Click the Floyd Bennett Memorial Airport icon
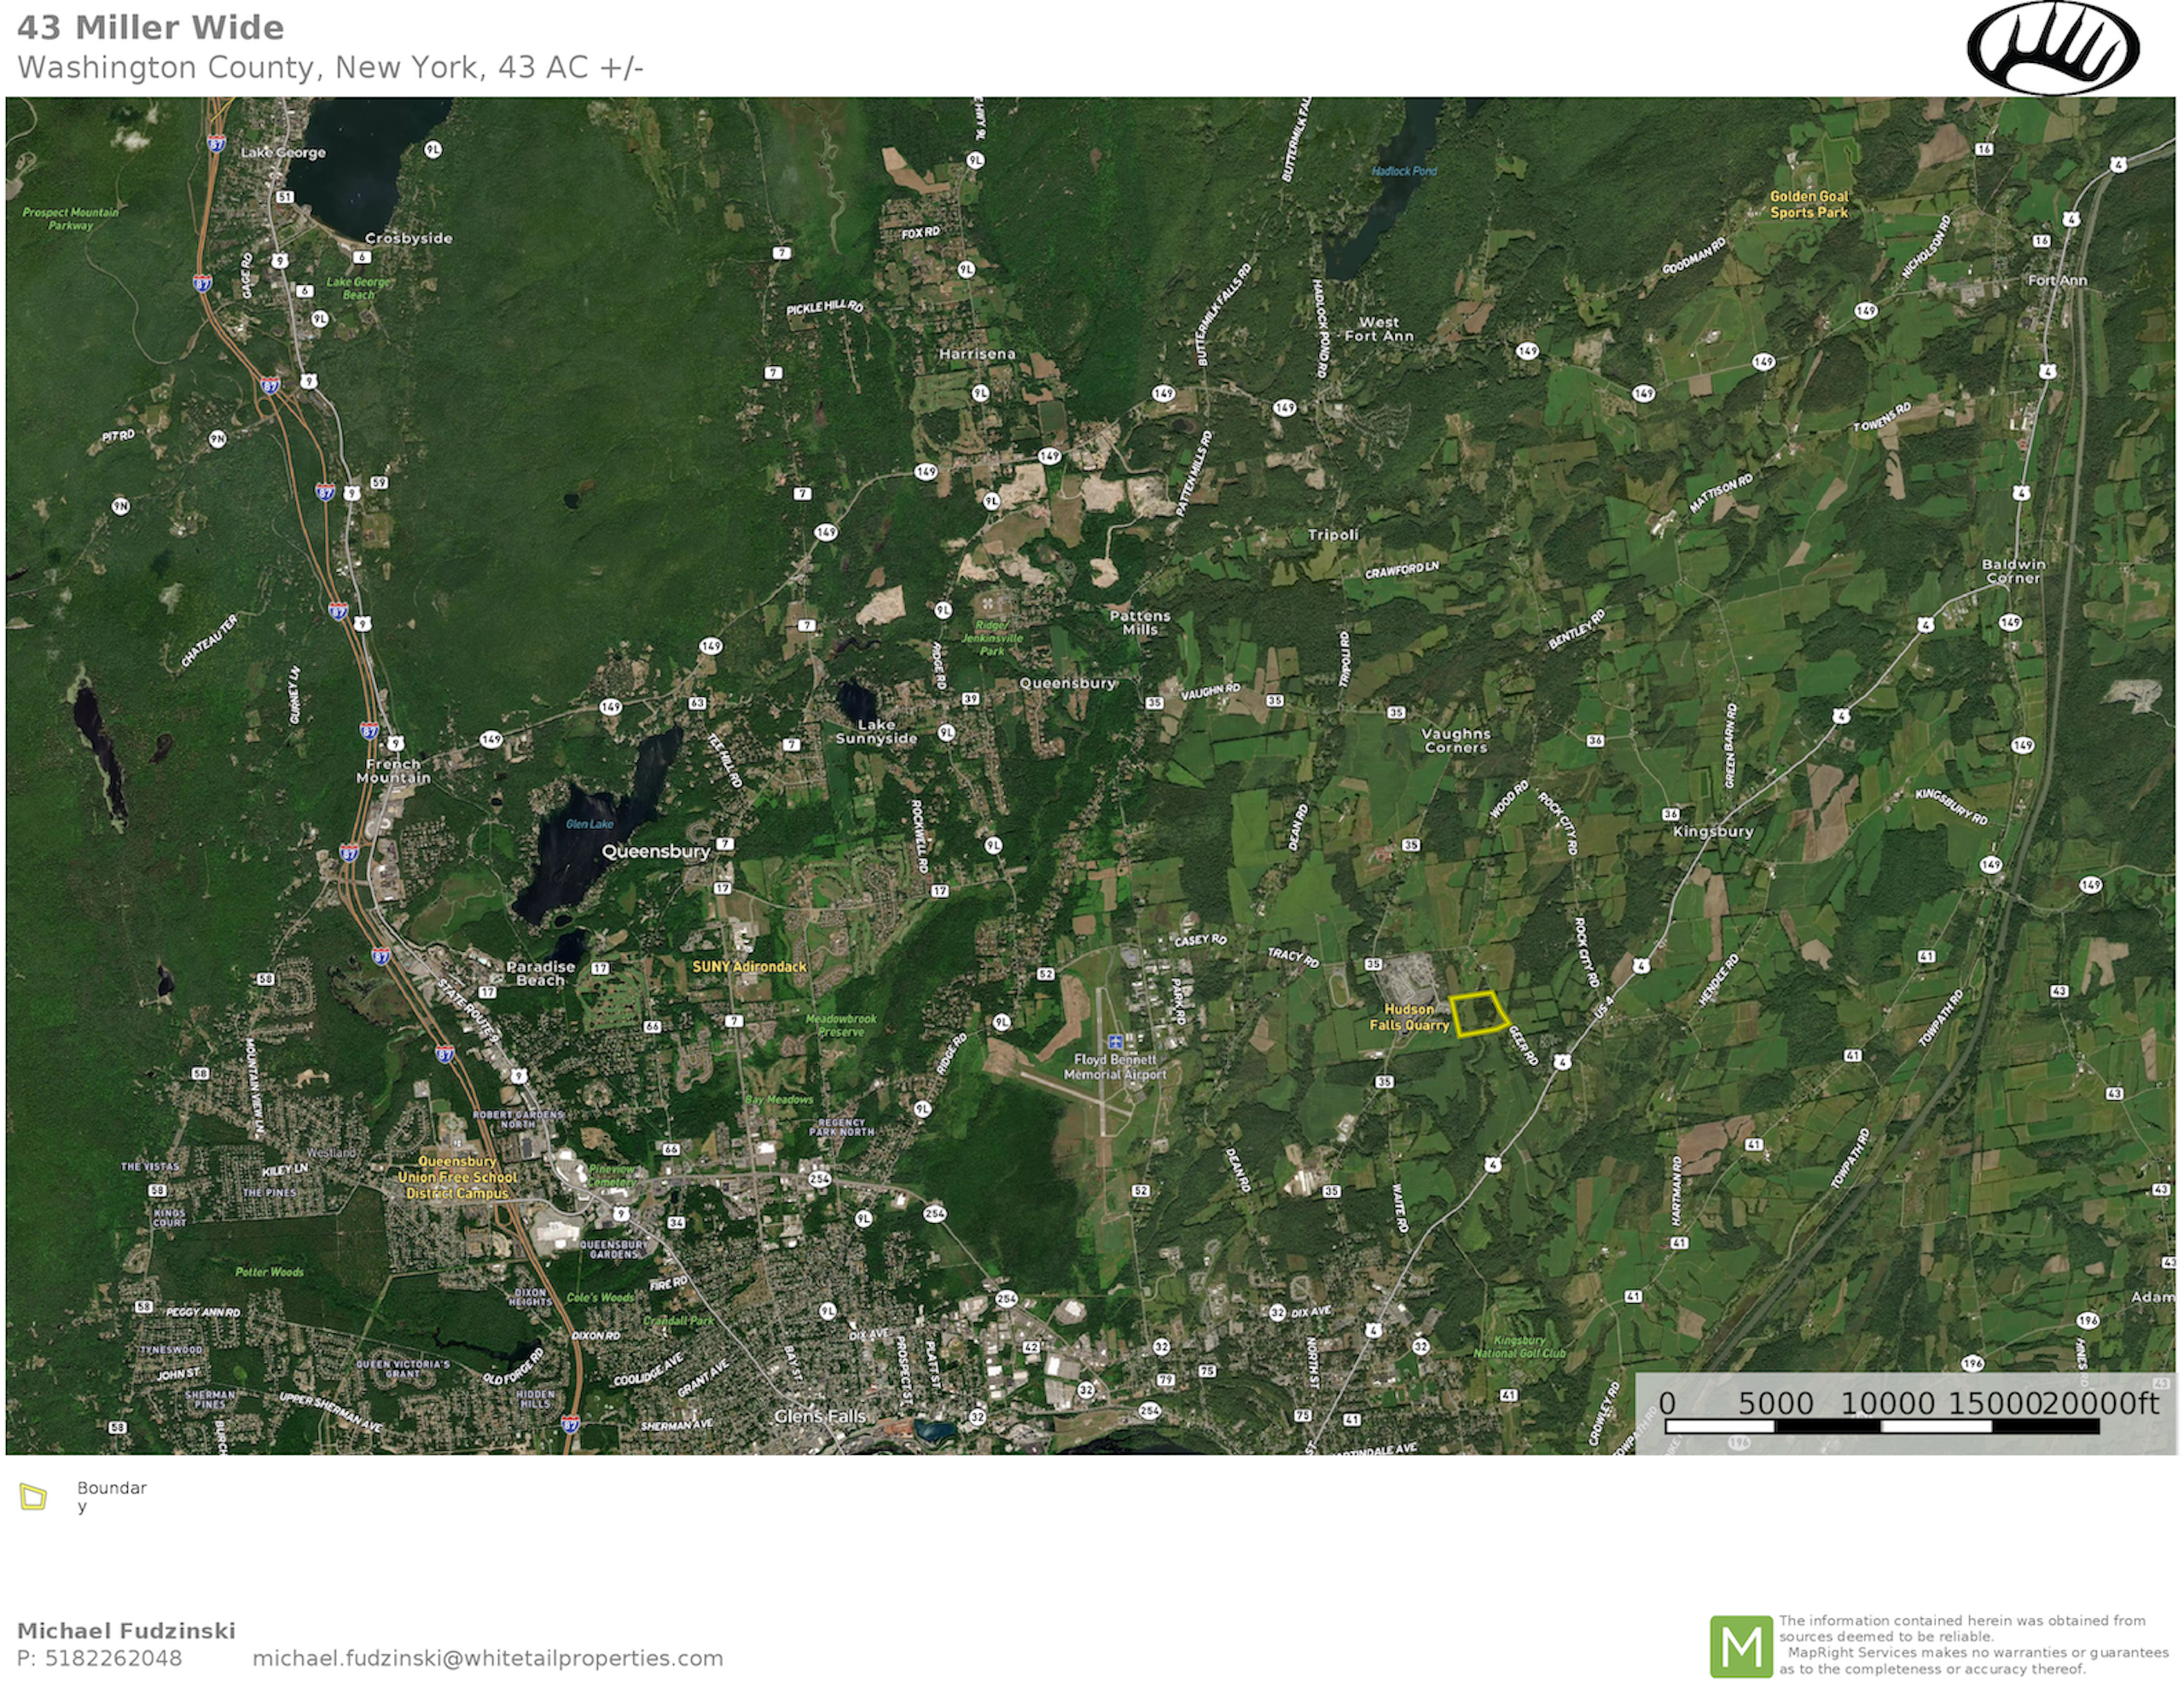Image resolution: width=2184 pixels, height=1687 pixels. click(x=1115, y=1042)
